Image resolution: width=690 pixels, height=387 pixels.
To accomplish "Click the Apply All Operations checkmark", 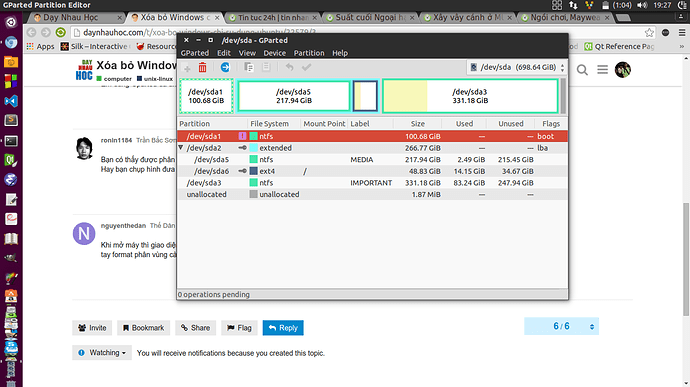I will (307, 67).
